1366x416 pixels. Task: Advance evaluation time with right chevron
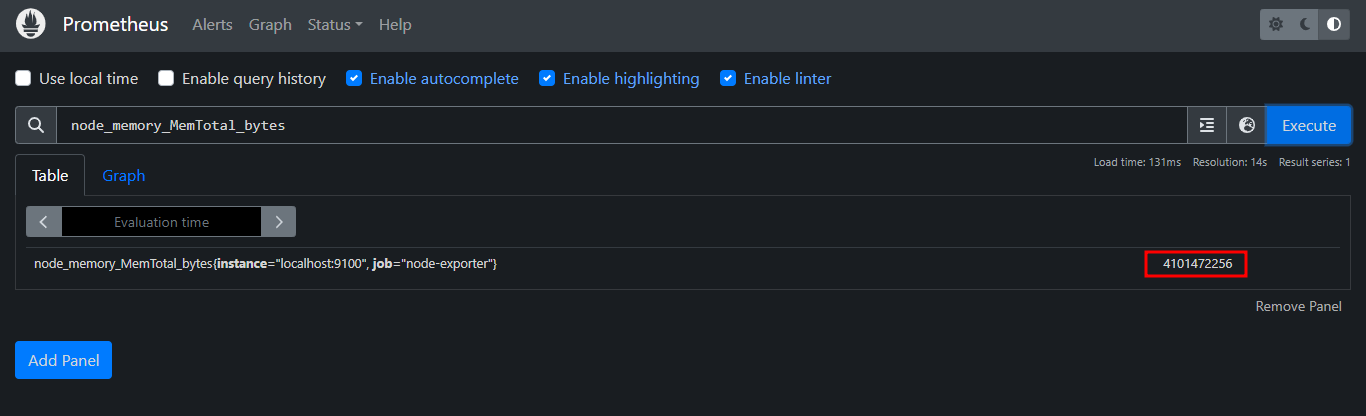279,222
